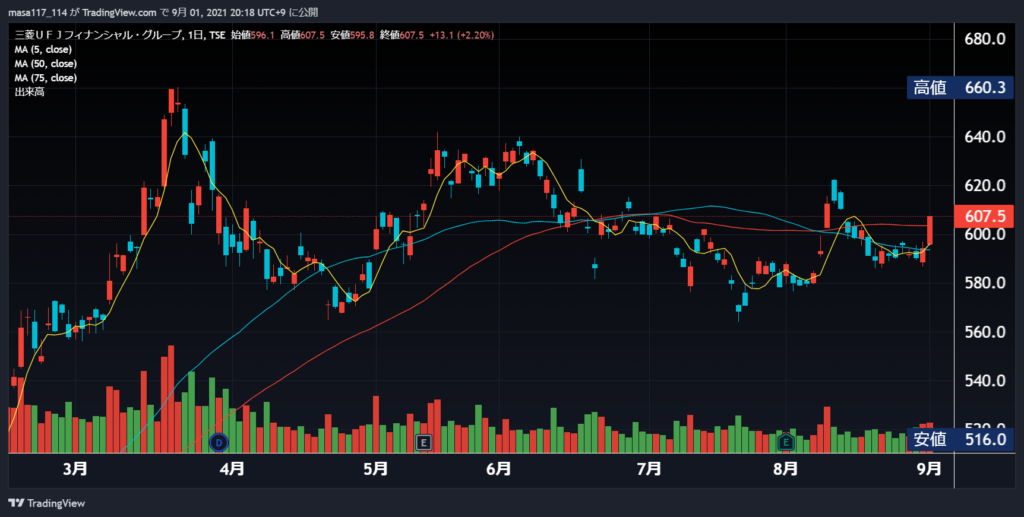Click the 580.0 price axis label
The image size is (1024, 517).
pyautogui.click(x=985, y=283)
